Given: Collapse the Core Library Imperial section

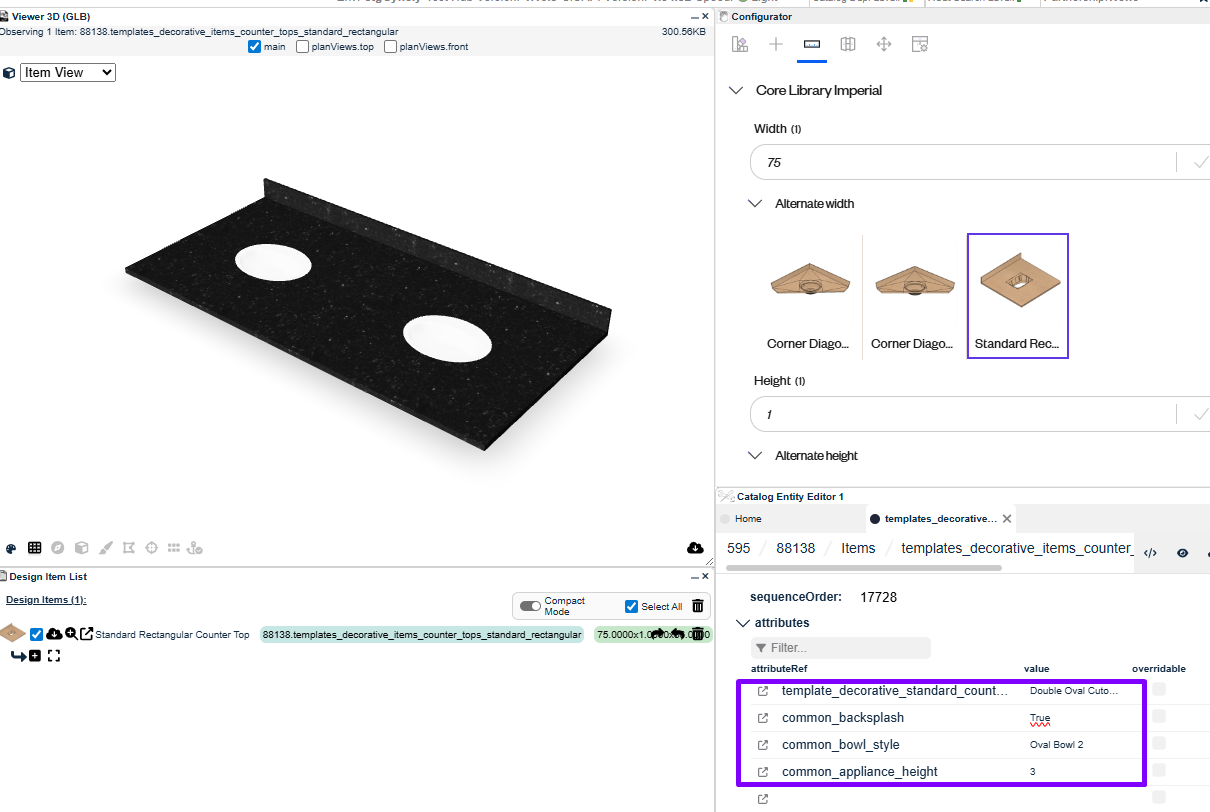Looking at the screenshot, I should click(737, 90).
